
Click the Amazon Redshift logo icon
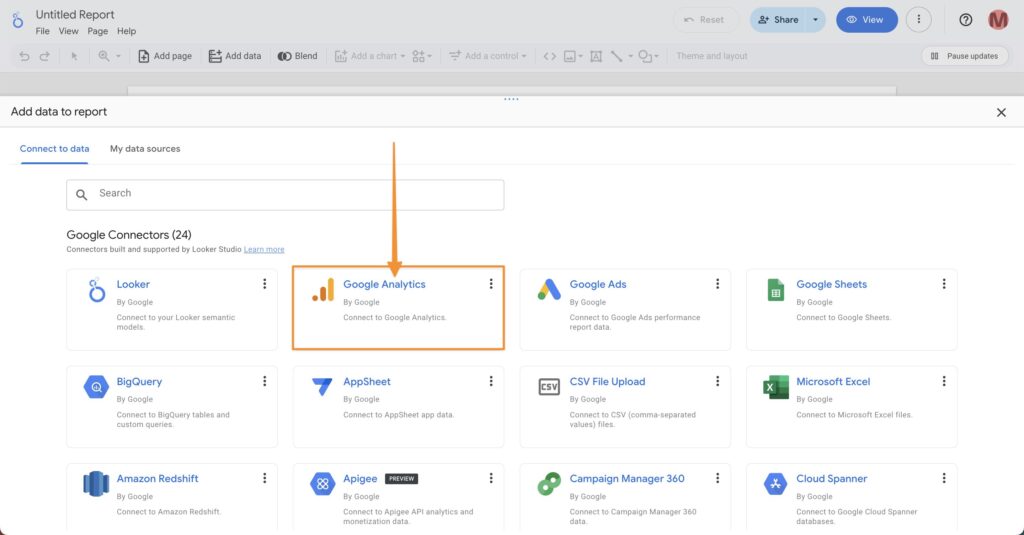tap(96, 484)
